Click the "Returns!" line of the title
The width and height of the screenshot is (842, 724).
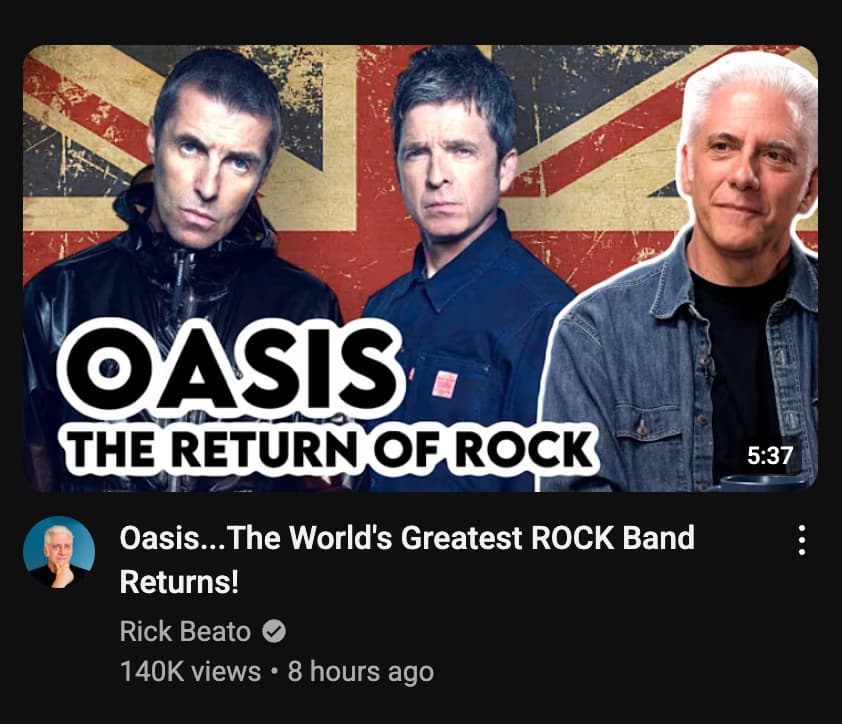click(179, 582)
